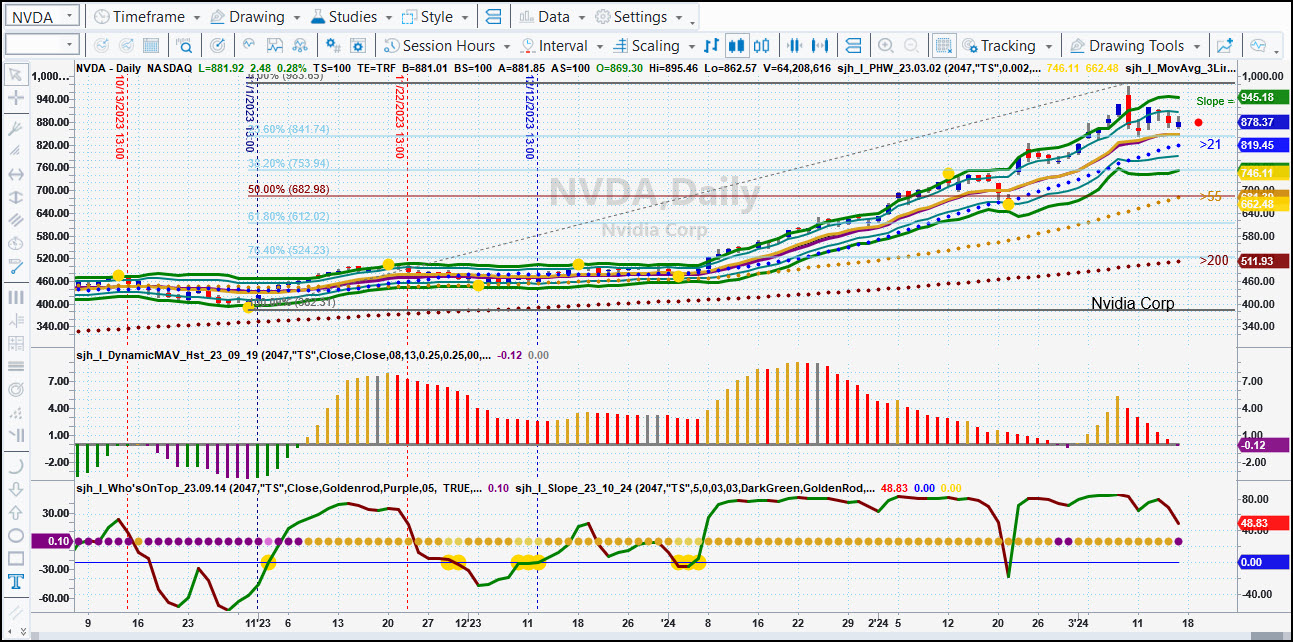The height and width of the screenshot is (642, 1293).
Task: Select the pointer cursor tool in left sidebar
Action: 15,74
